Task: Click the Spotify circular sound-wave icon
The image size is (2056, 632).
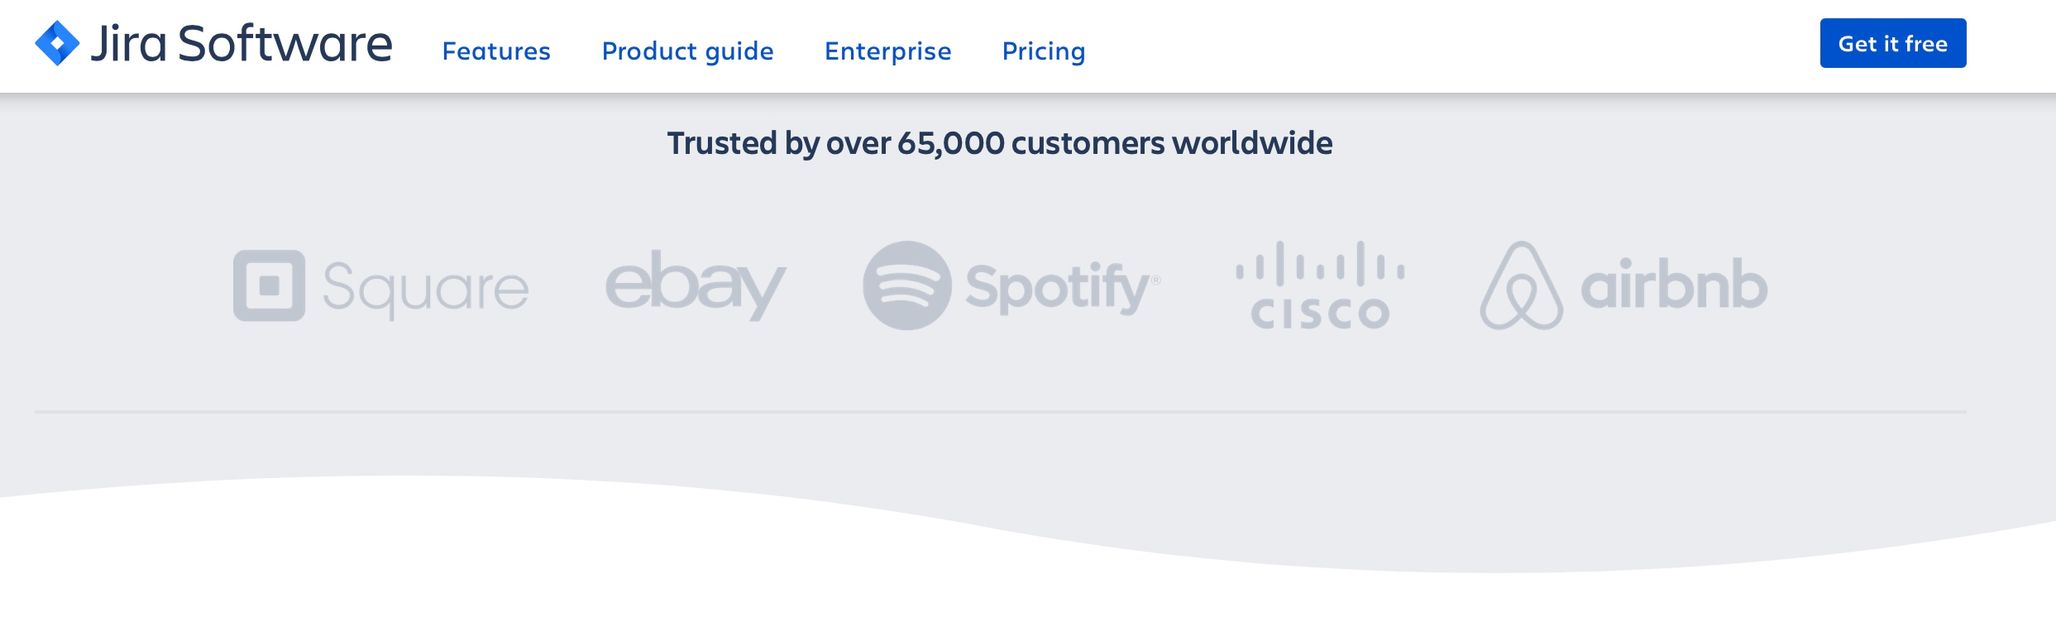Action: (x=907, y=285)
